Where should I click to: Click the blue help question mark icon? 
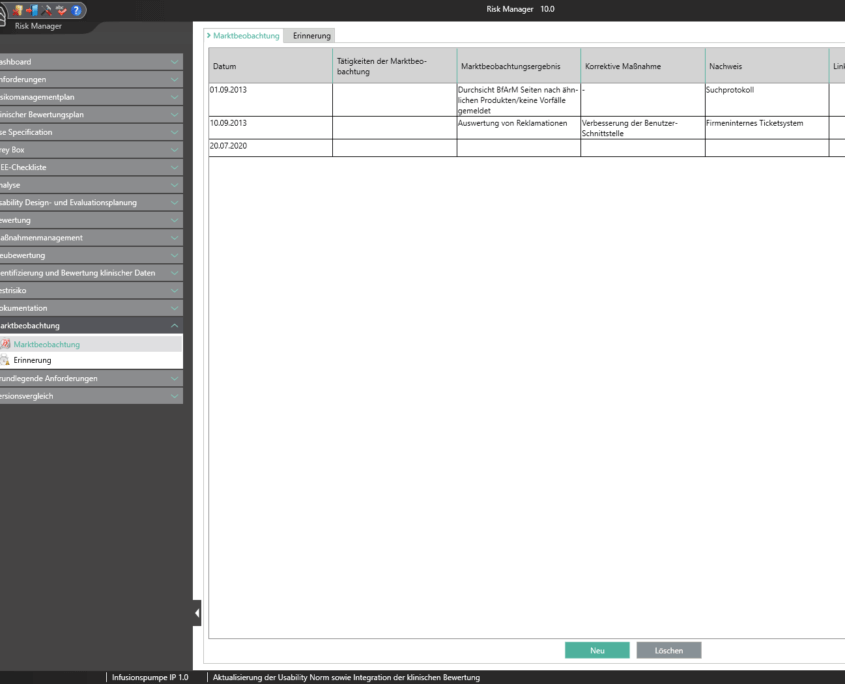click(x=76, y=10)
